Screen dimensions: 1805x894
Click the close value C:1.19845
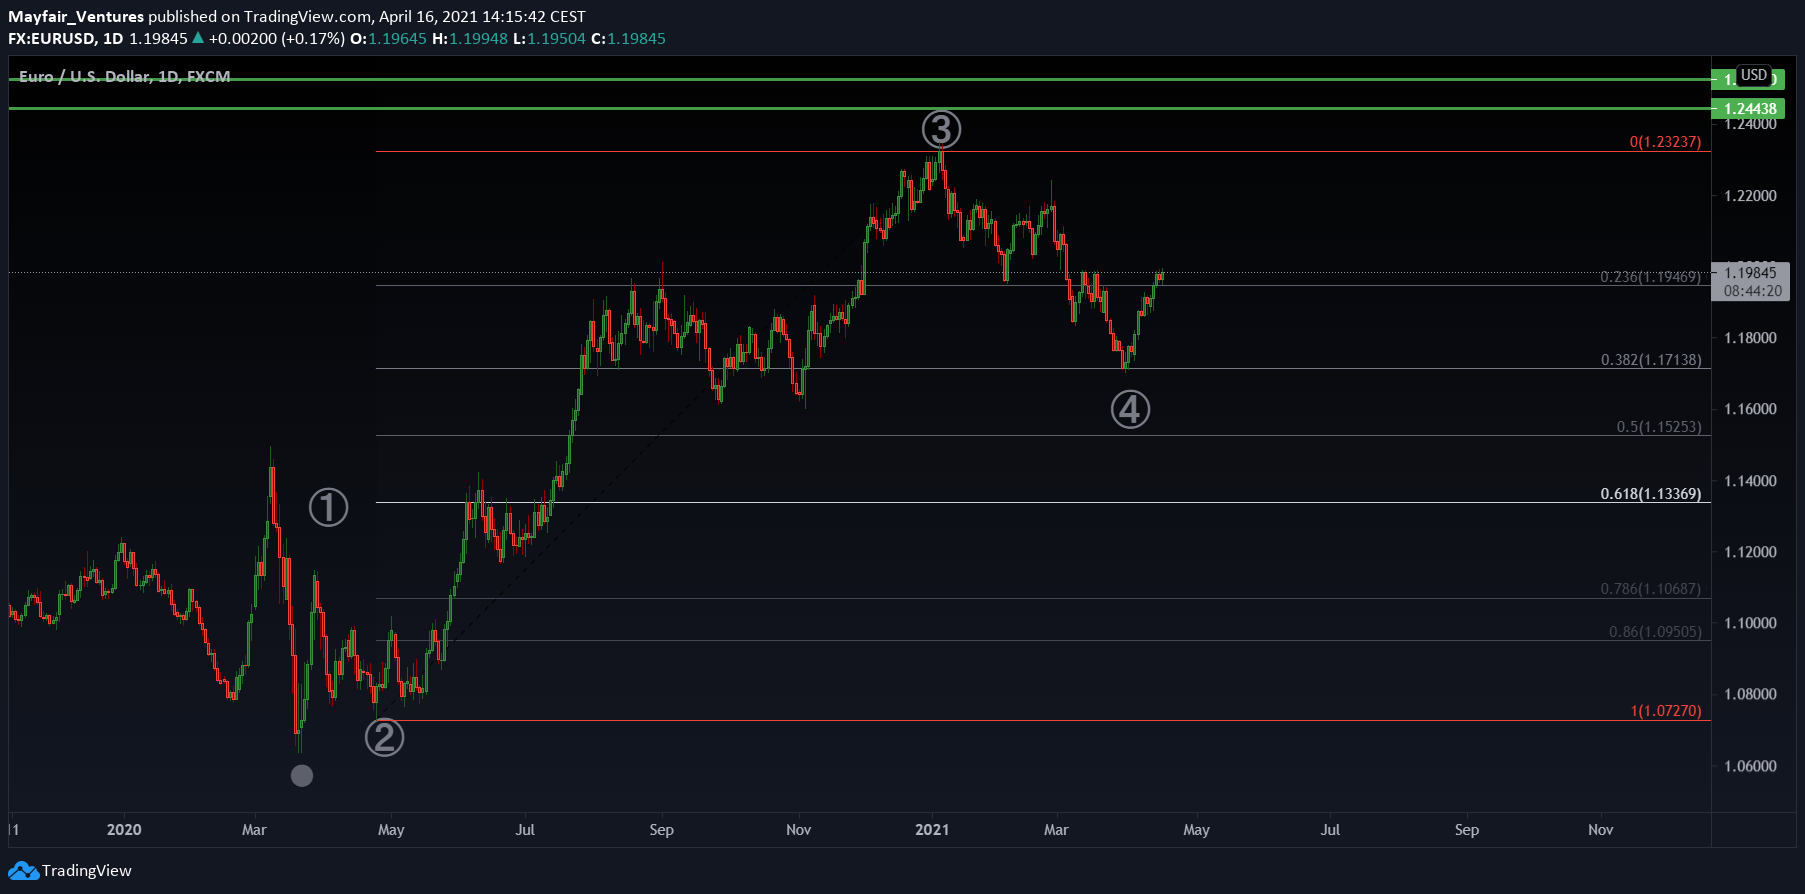pos(628,38)
